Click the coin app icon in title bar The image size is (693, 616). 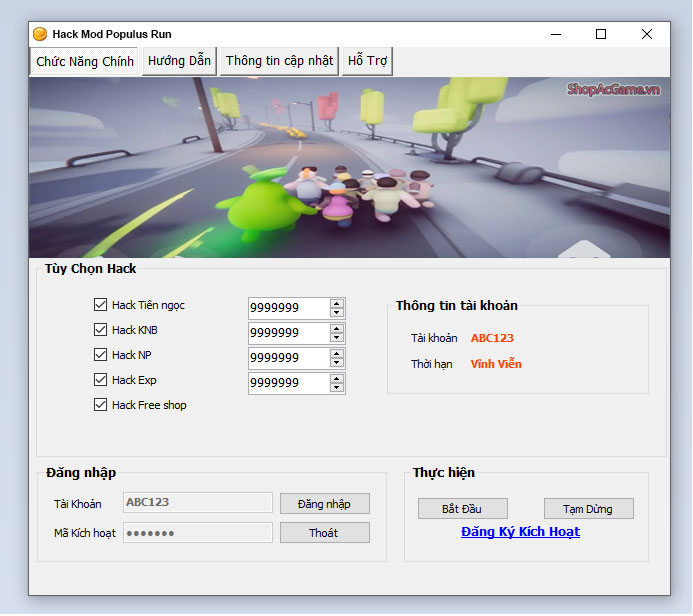click(x=40, y=34)
